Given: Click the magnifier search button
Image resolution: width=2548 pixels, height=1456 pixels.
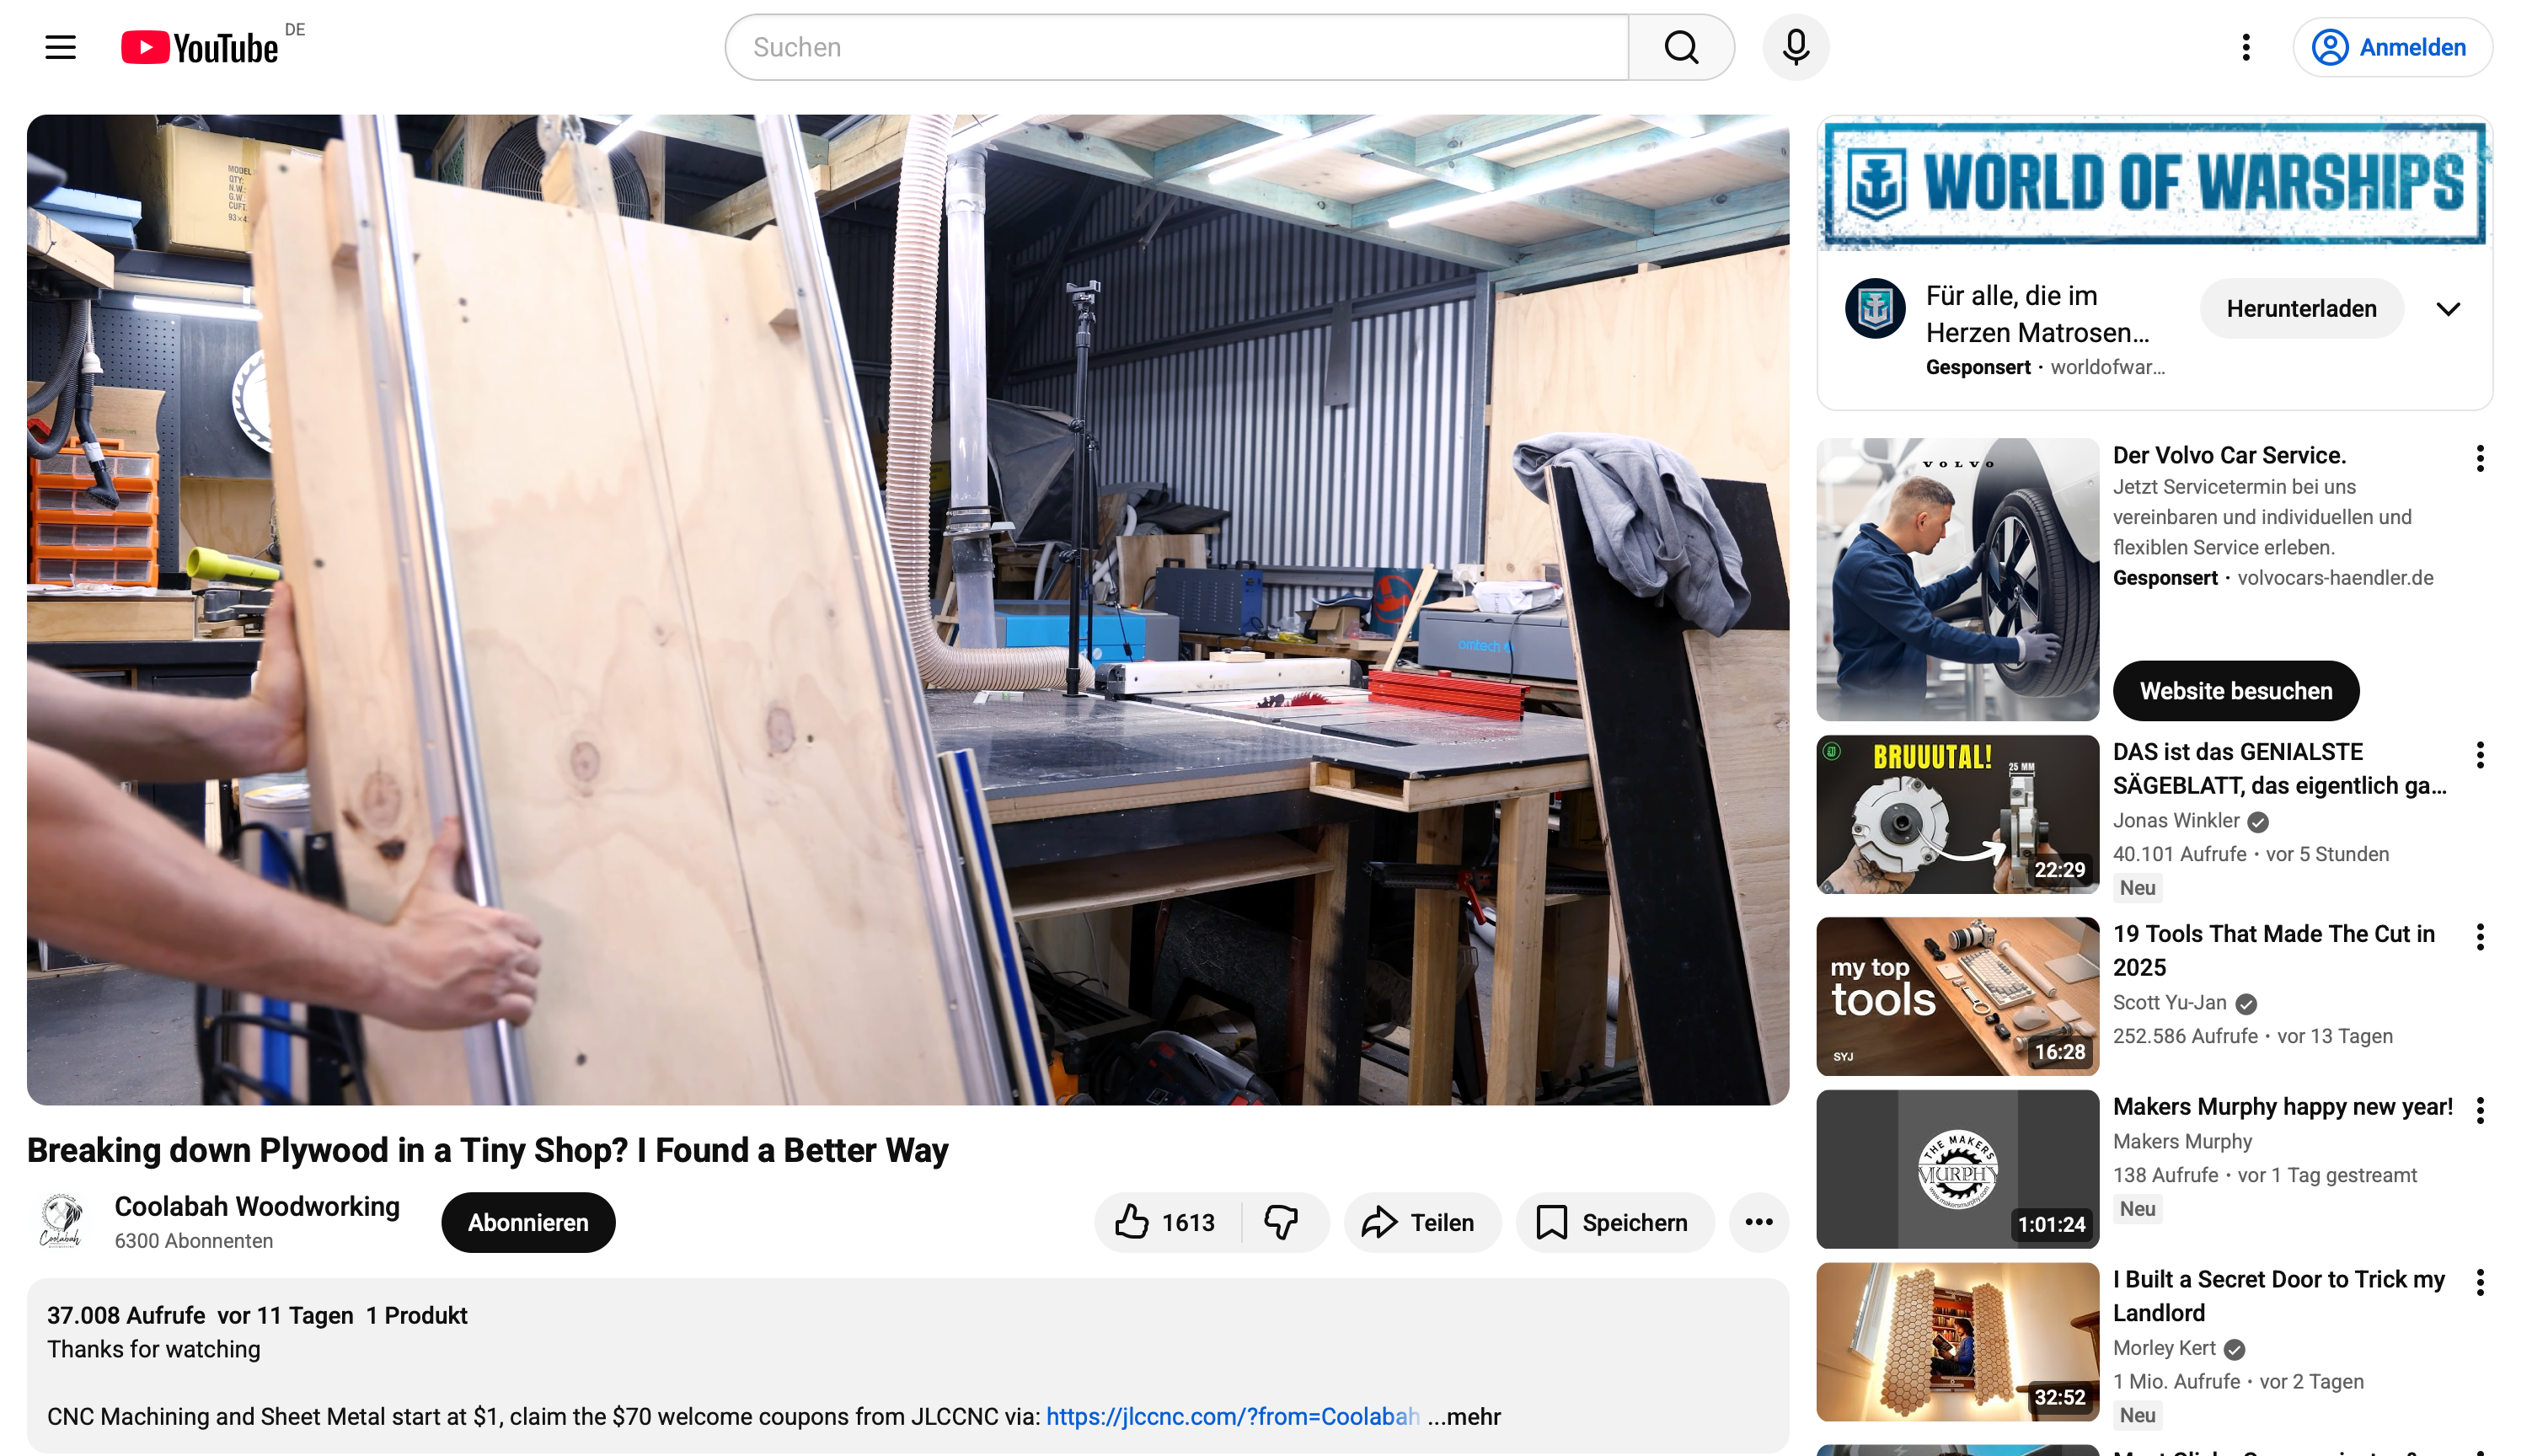Looking at the screenshot, I should tap(1680, 47).
